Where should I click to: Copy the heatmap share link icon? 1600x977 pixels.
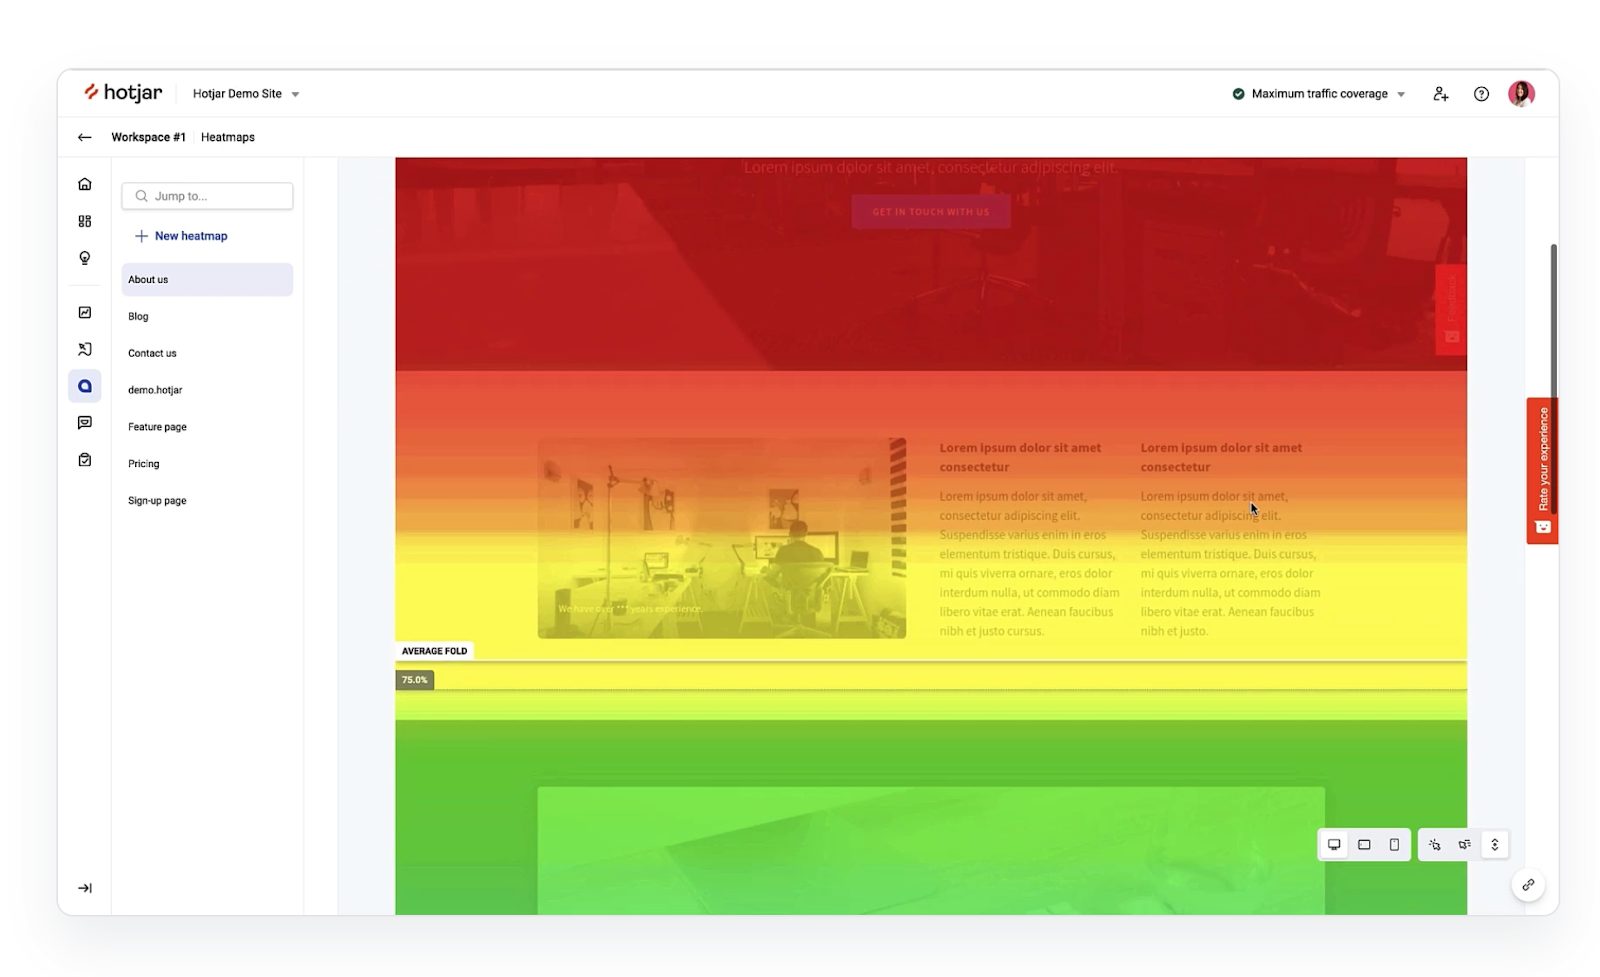[1528, 885]
